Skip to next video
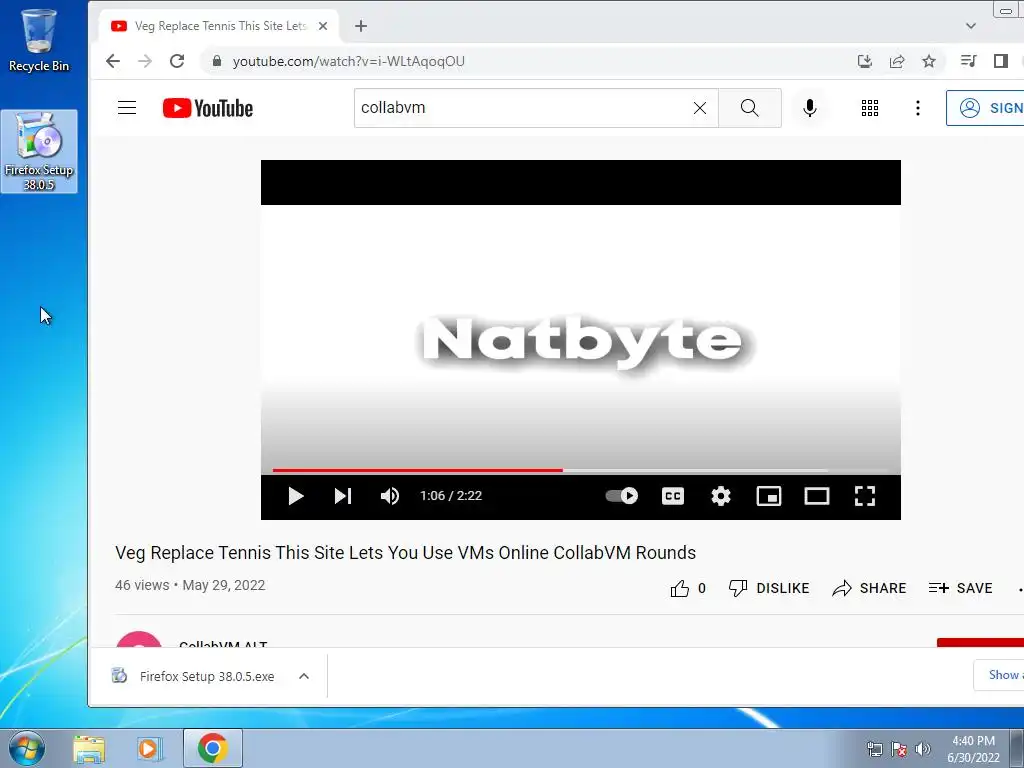This screenshot has width=1024, height=768. click(x=343, y=496)
